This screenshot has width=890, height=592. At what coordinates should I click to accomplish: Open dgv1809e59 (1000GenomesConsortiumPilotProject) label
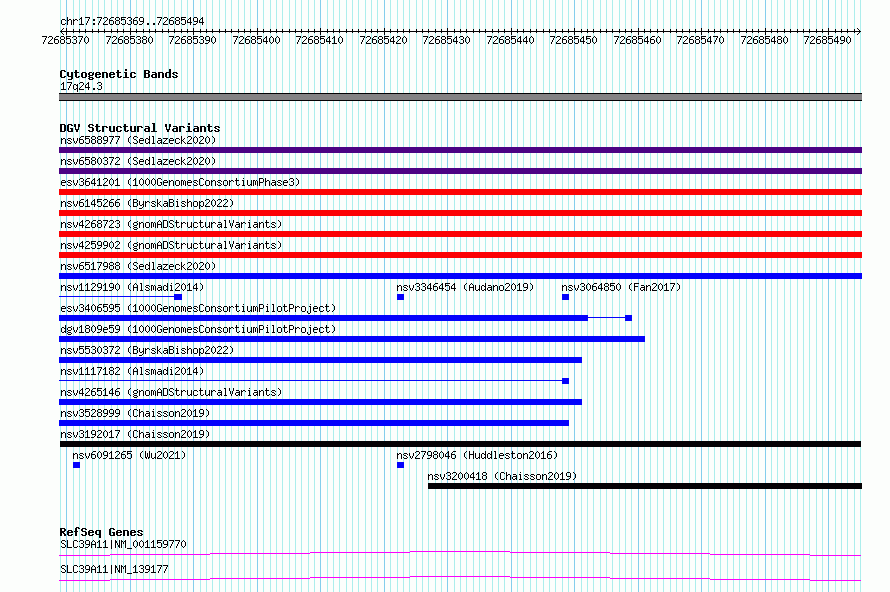click(198, 329)
